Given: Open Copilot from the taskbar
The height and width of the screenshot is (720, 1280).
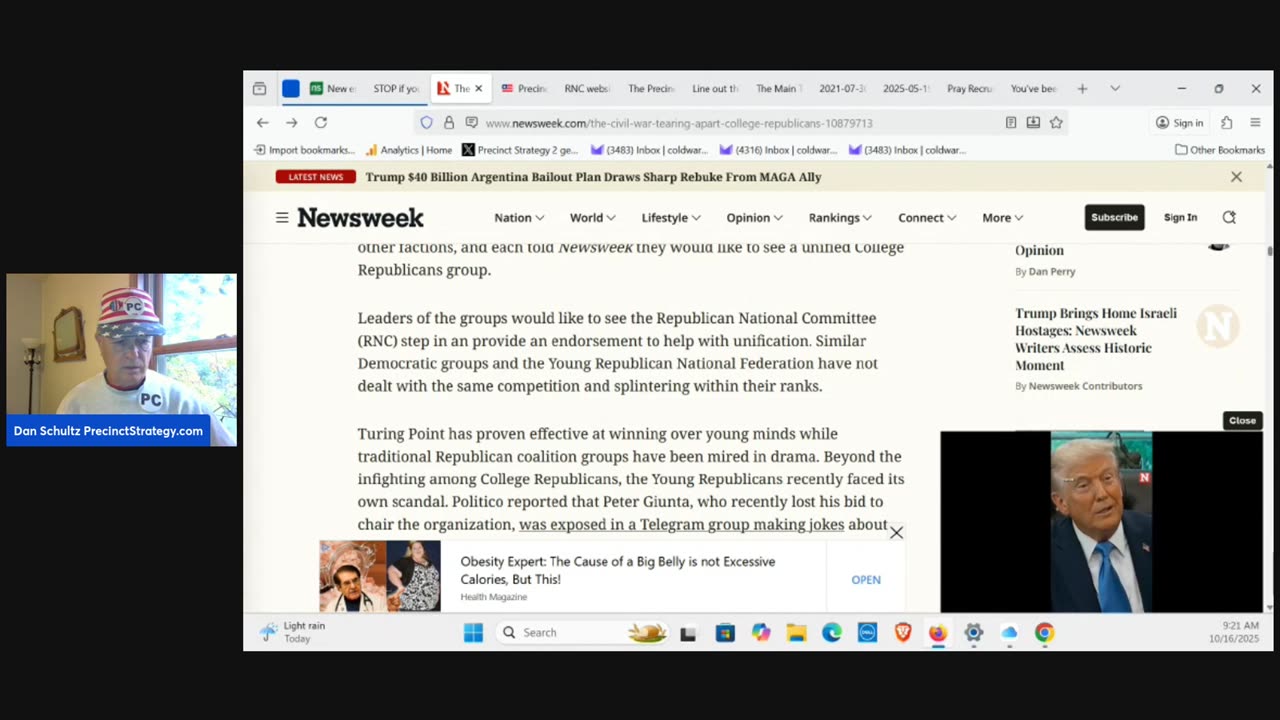Looking at the screenshot, I should [x=761, y=632].
